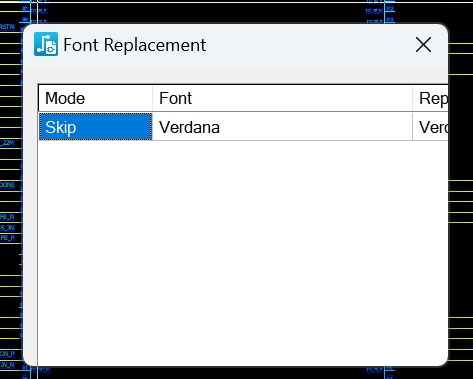Select the FB_P net label in schematic
The width and height of the screenshot is (473, 379).
[7, 238]
